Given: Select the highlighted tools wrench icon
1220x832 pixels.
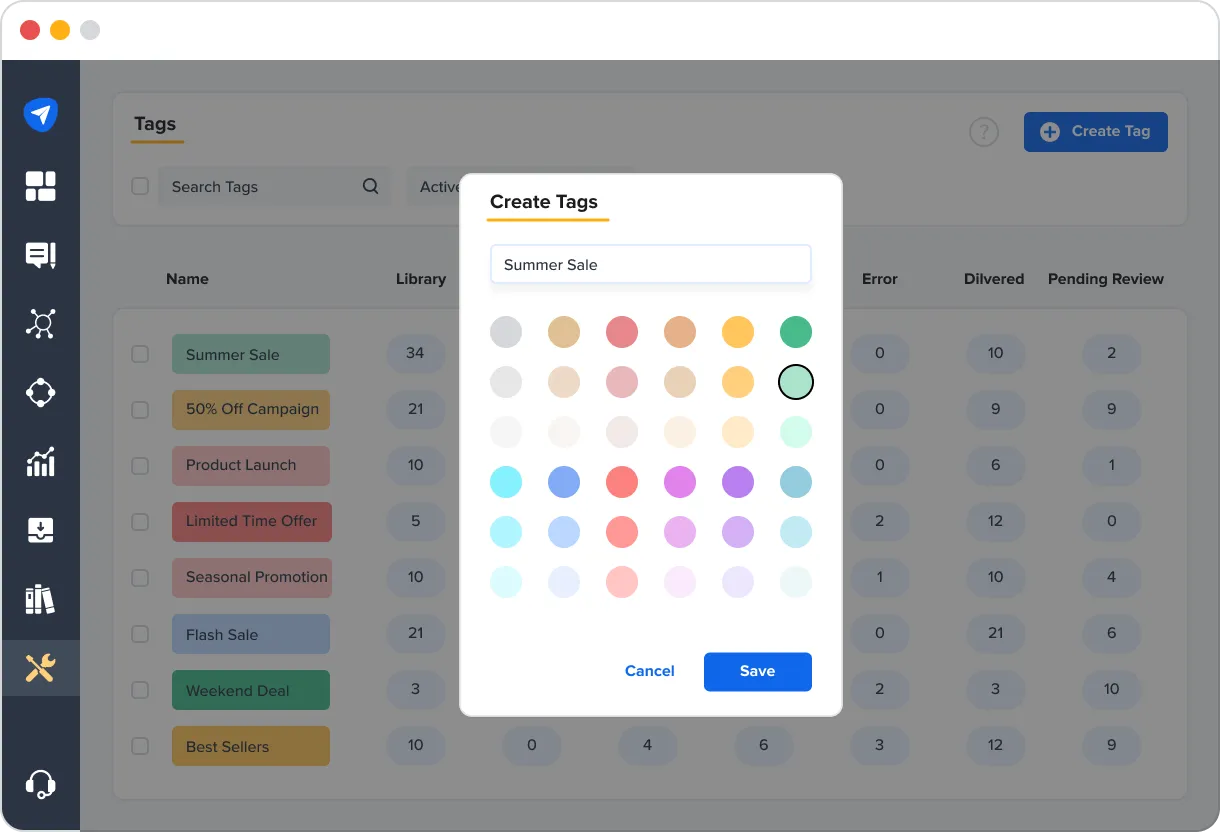Looking at the screenshot, I should click(40, 668).
